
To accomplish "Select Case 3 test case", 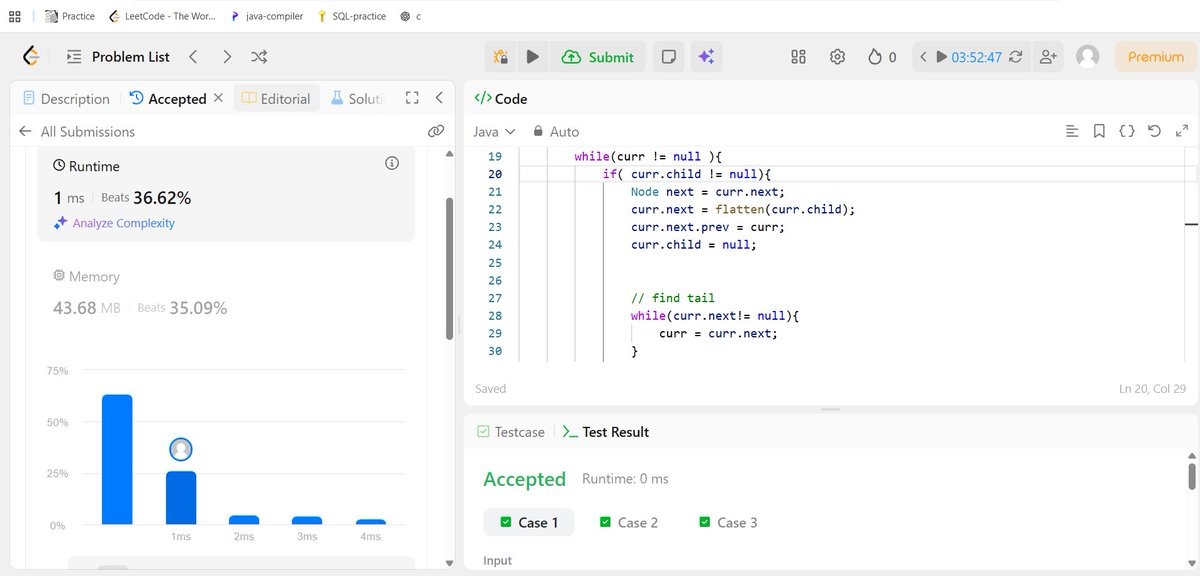I will (727, 522).
